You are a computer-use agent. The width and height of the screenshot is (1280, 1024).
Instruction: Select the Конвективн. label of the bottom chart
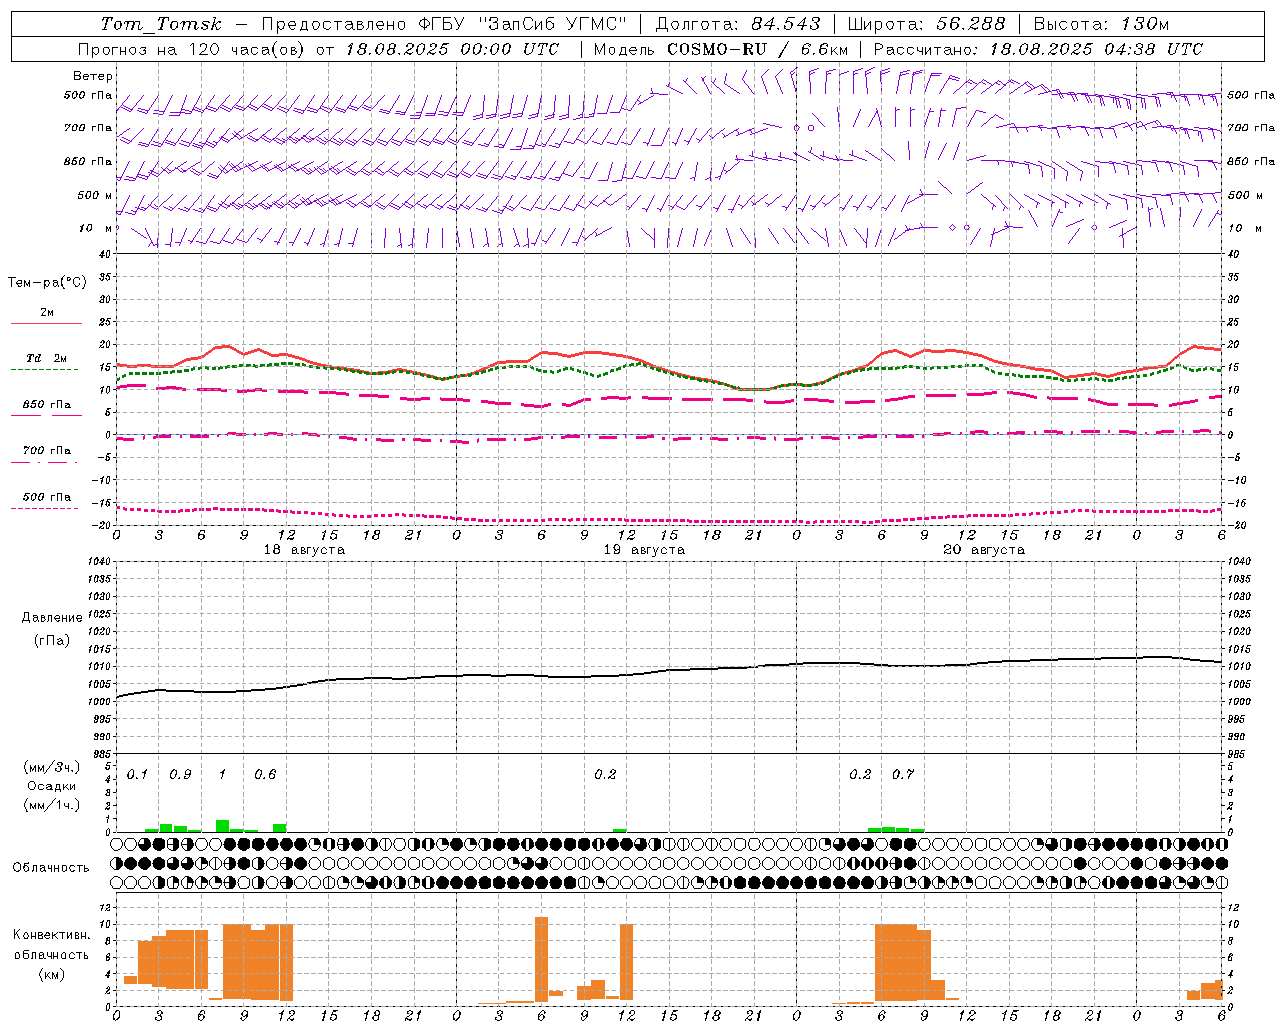click(51, 935)
